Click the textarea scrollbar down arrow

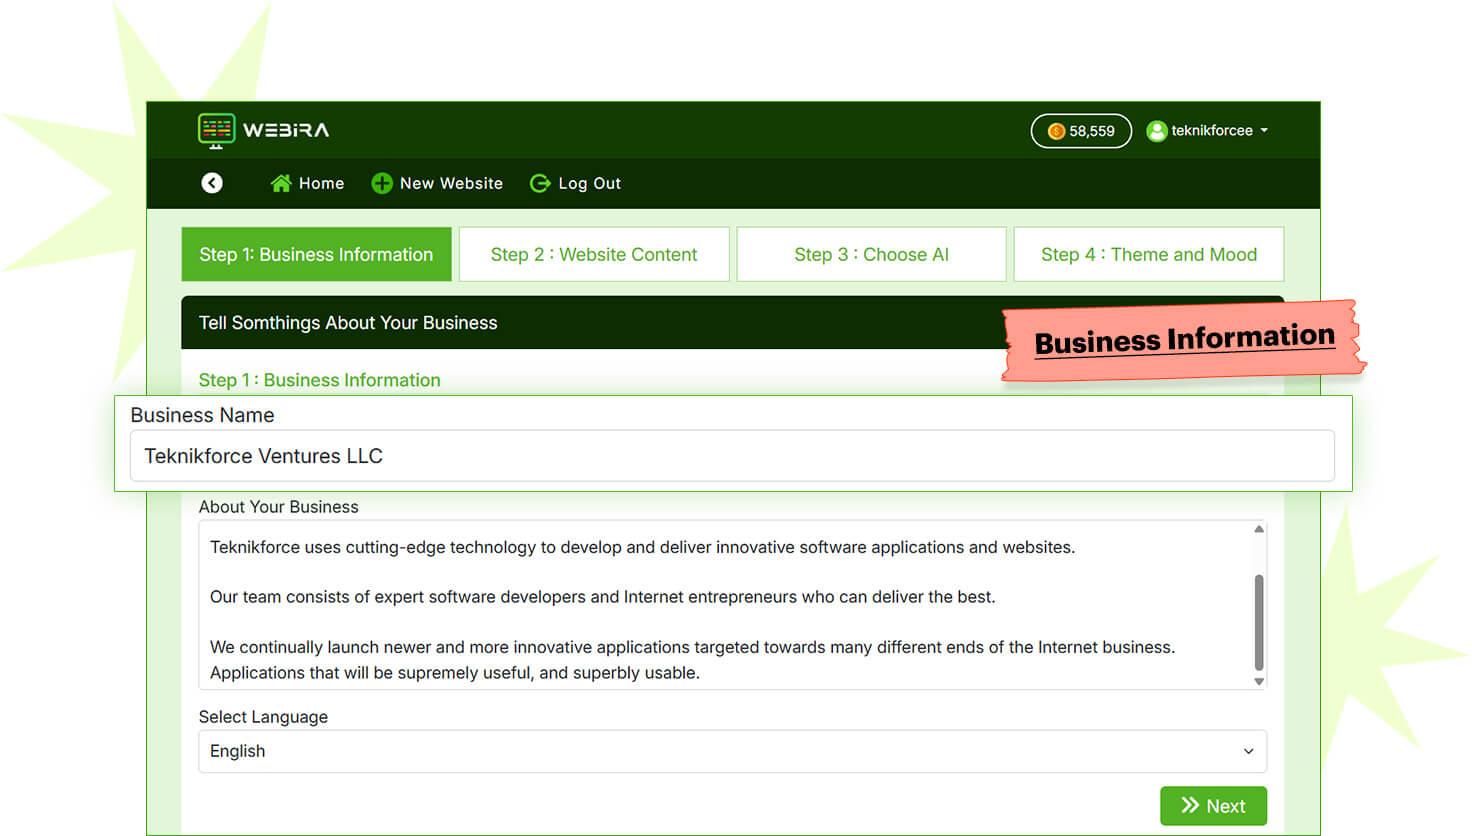(1259, 681)
